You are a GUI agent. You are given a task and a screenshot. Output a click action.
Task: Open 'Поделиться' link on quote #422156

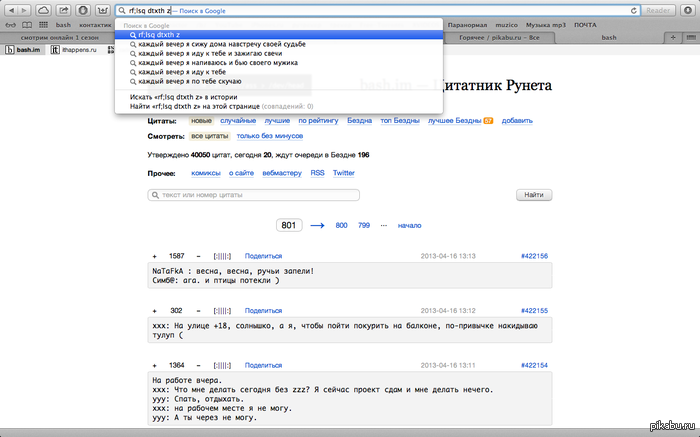click(x=263, y=256)
